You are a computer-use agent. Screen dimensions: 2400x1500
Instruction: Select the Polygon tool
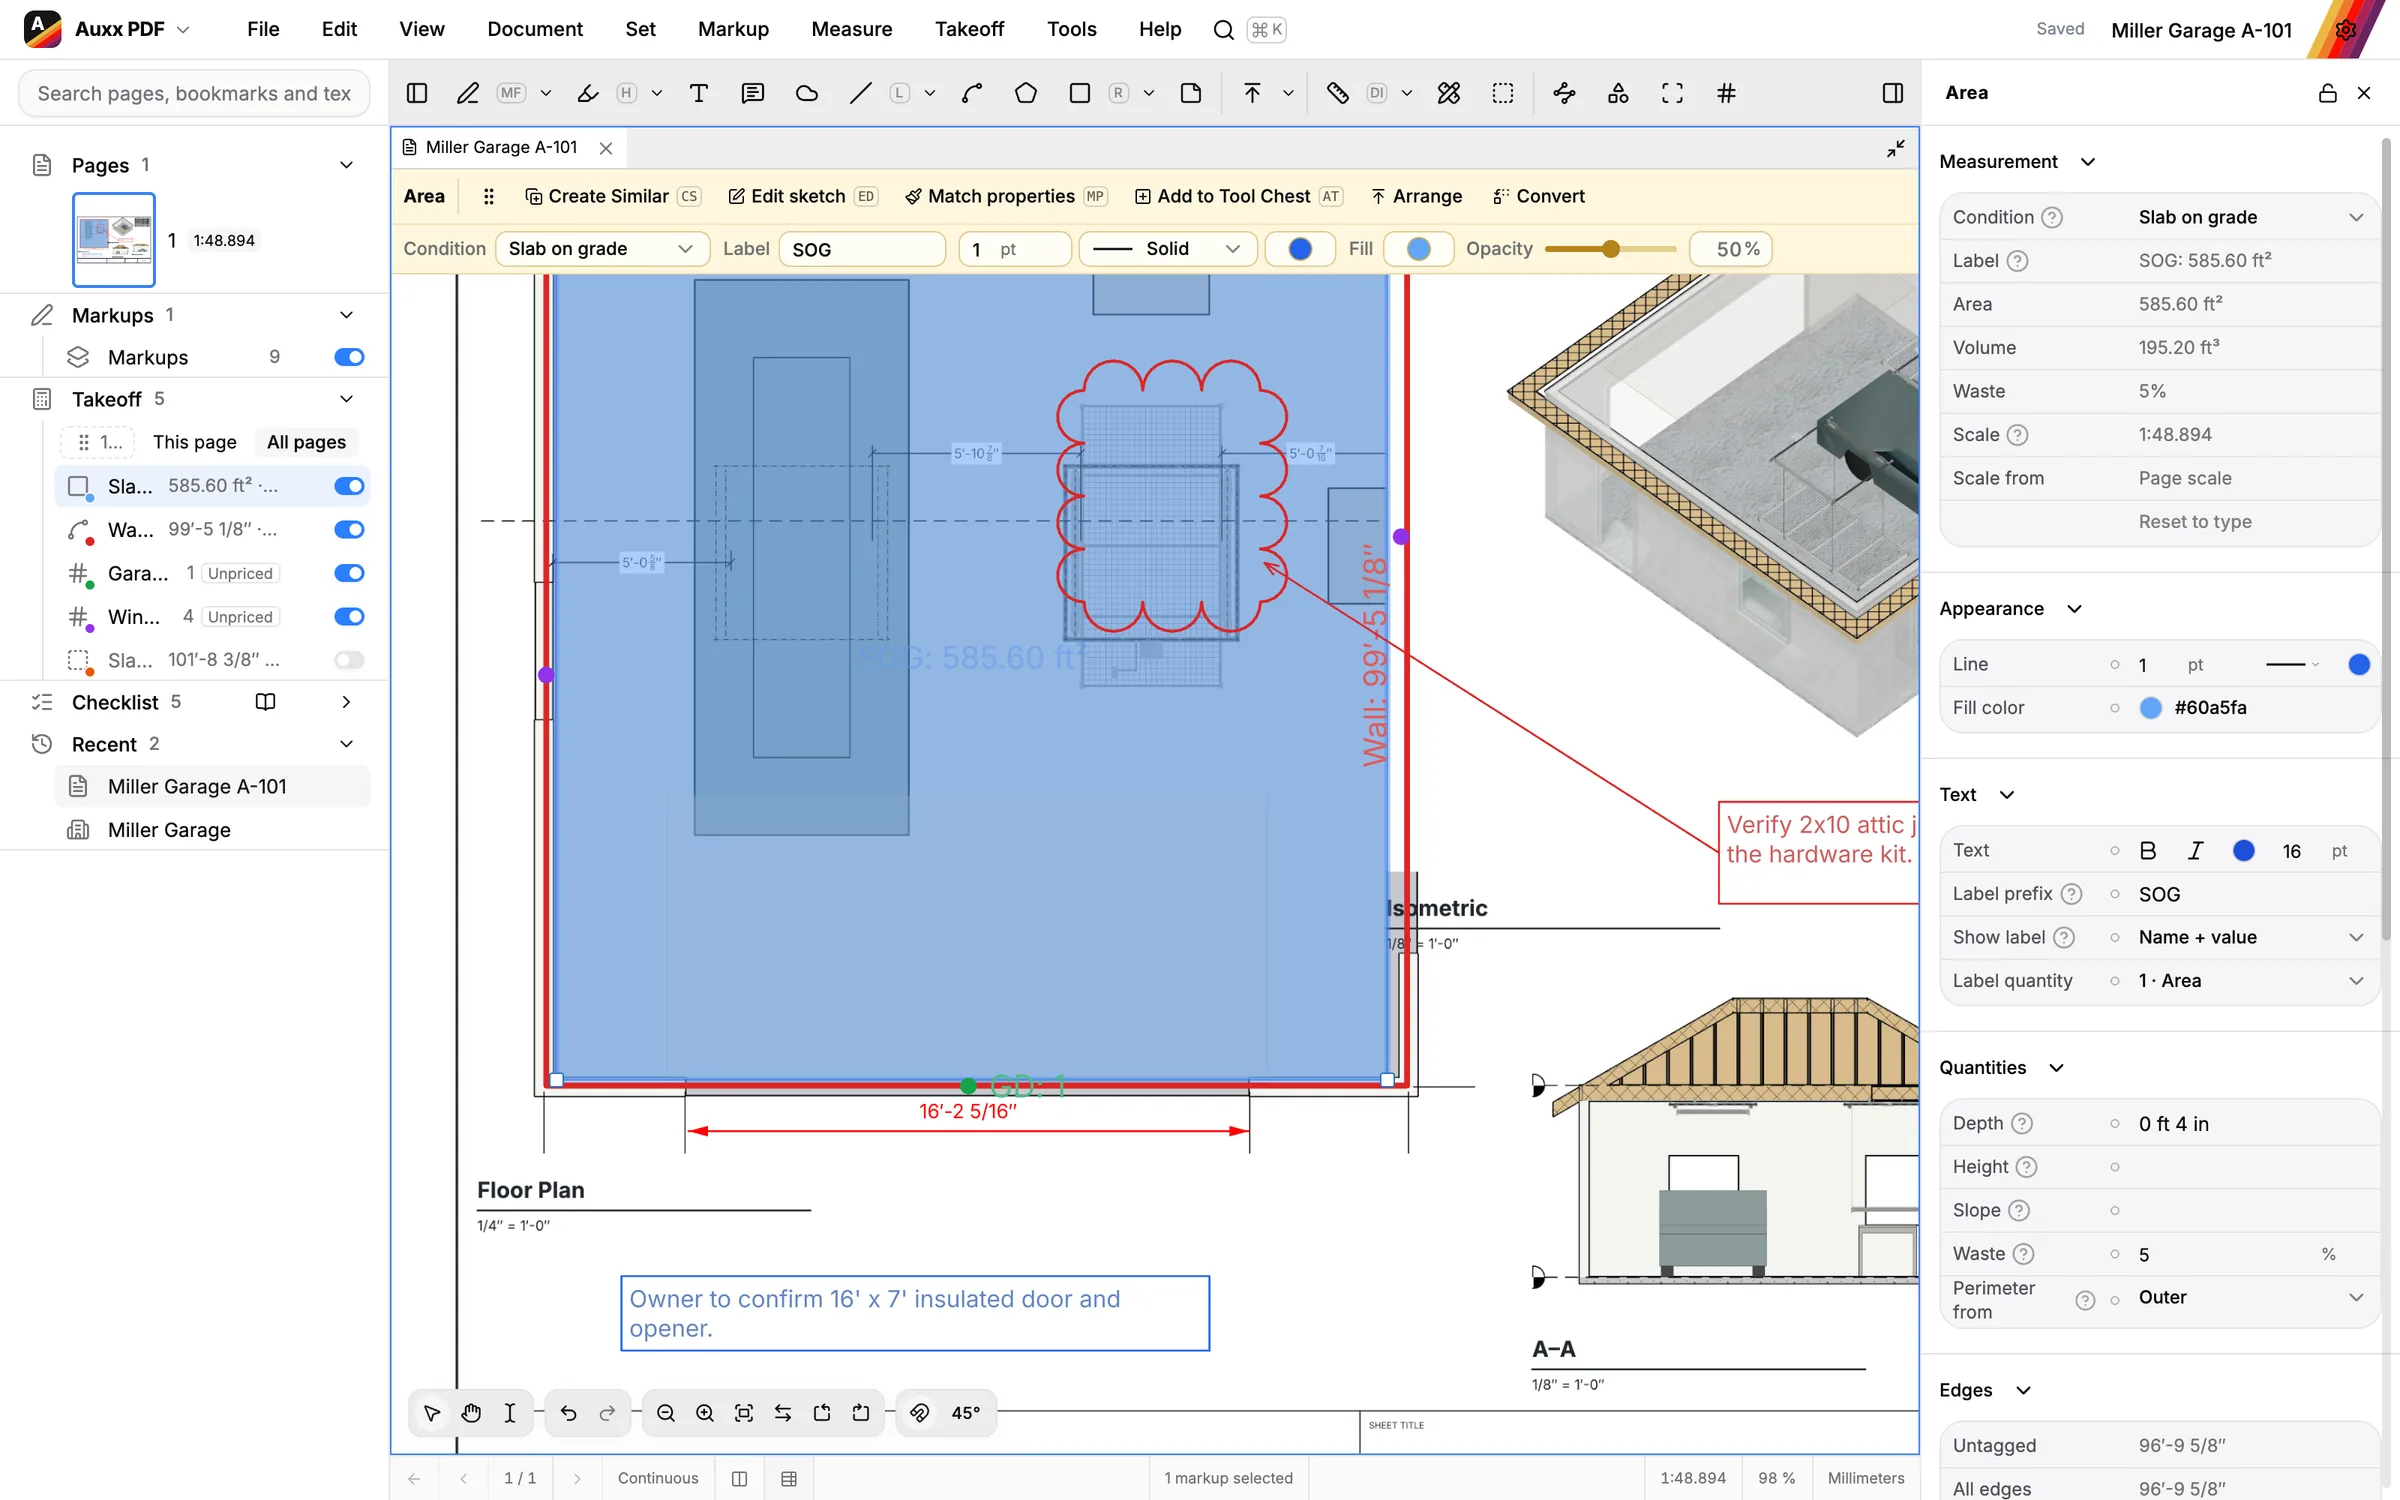coord(1026,93)
